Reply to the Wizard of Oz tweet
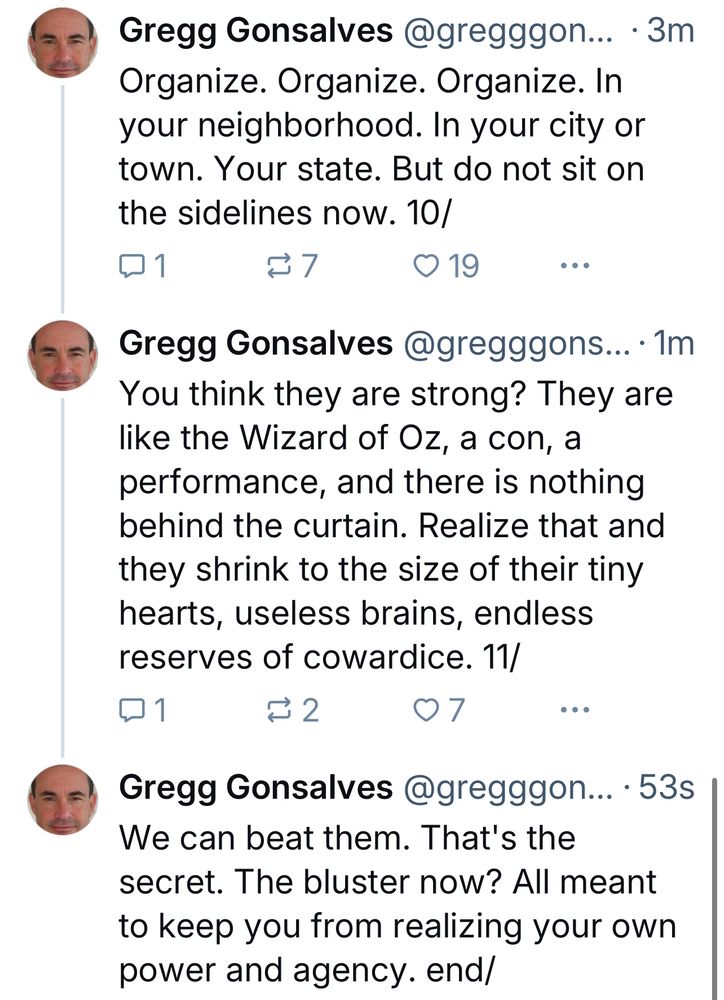Screen dimensions: 724x1000 click(x=133, y=710)
